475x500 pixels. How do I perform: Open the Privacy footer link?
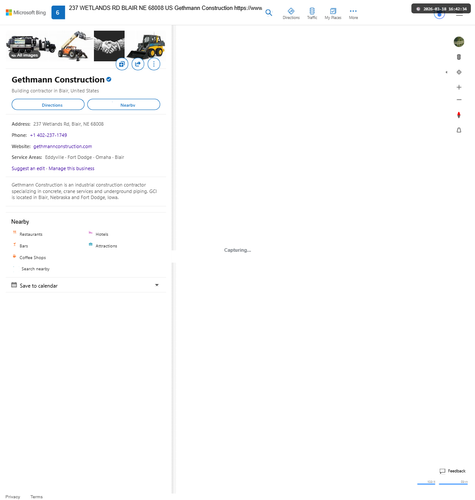13,497
